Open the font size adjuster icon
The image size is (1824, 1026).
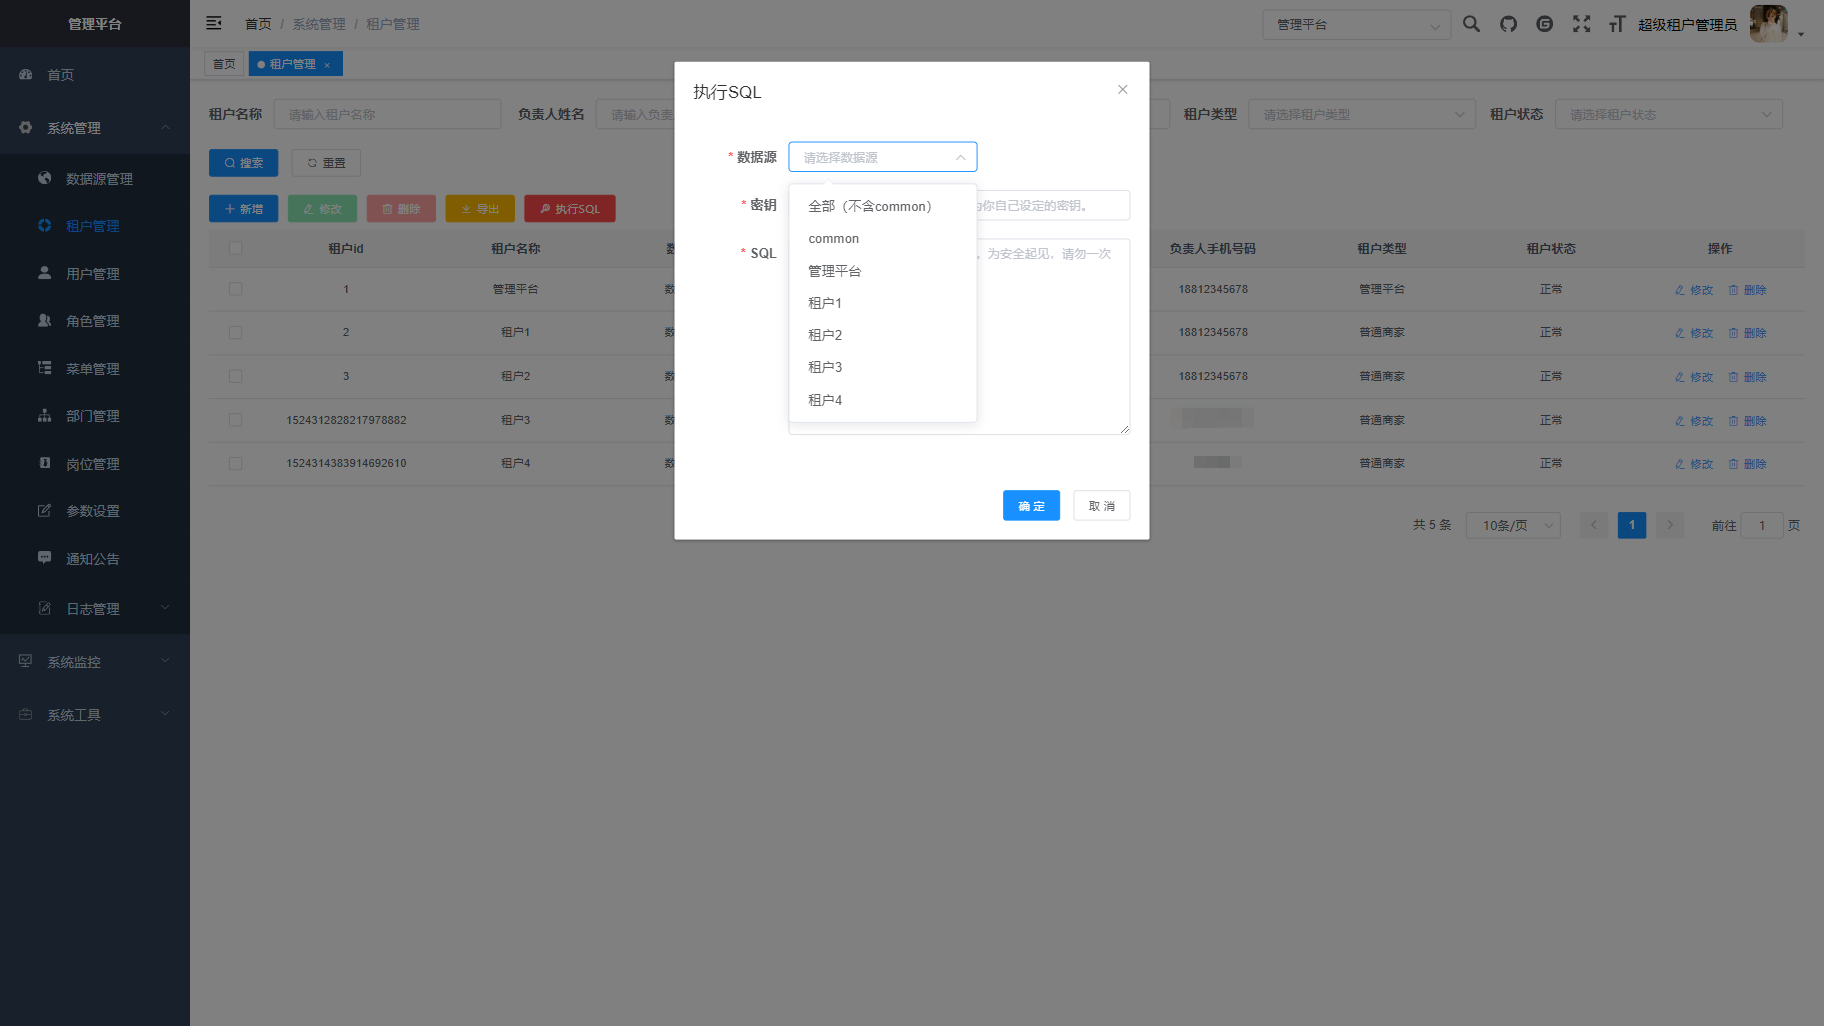(1617, 23)
